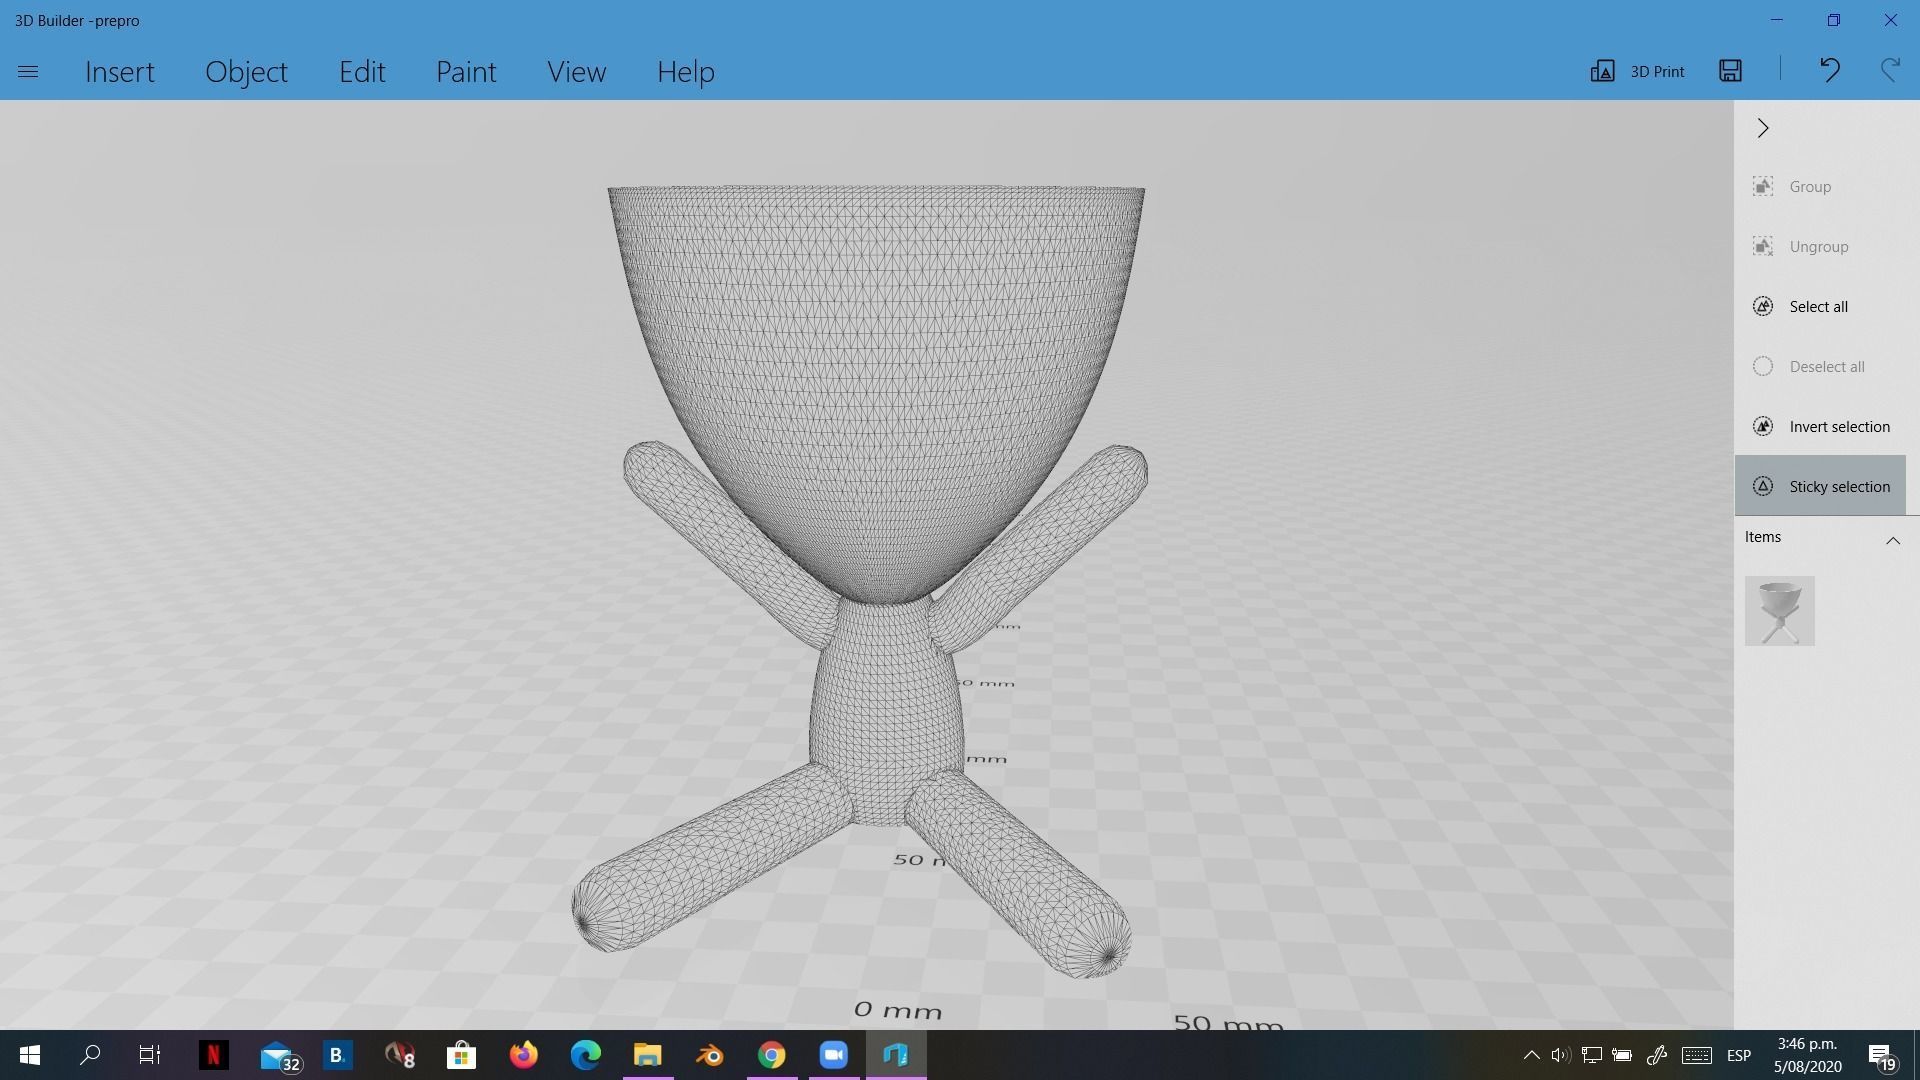Viewport: 1920px width, 1080px height.
Task: Redo the last action
Action: point(1890,70)
